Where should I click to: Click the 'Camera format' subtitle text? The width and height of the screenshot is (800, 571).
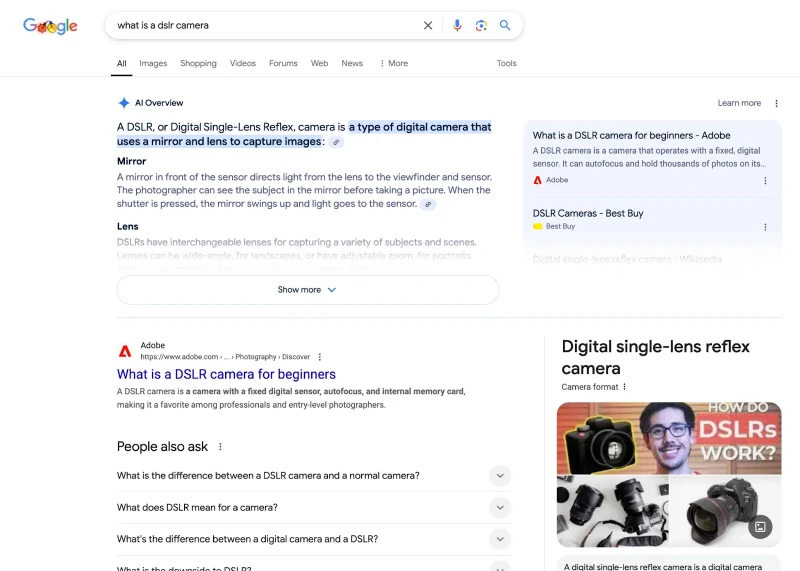click(x=590, y=387)
